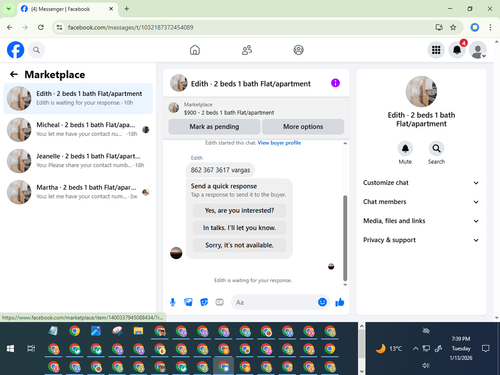Send quick response 'Yes, are you interested?'
The height and width of the screenshot is (375, 500).
coord(239,210)
